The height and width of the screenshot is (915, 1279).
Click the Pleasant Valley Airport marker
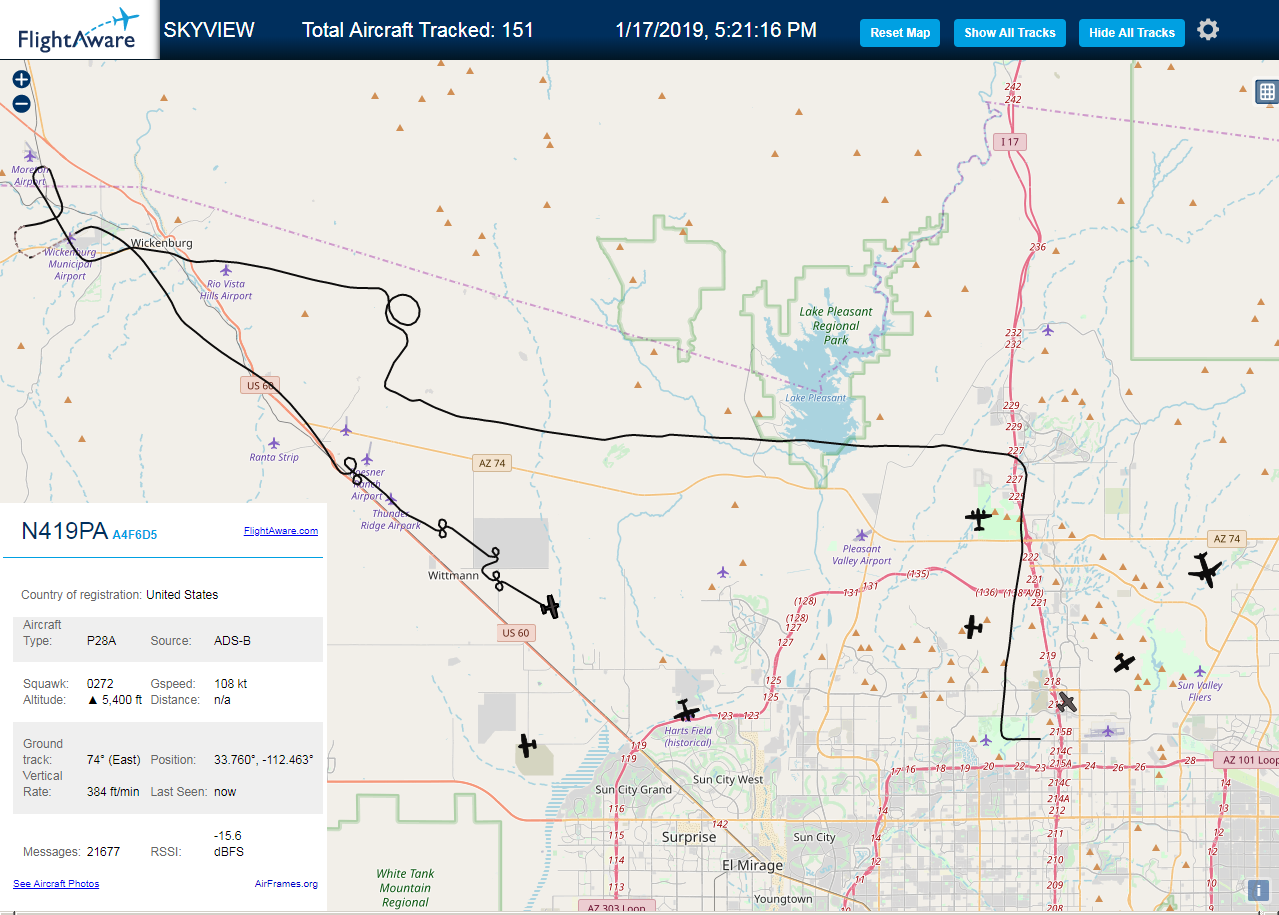coord(862,535)
